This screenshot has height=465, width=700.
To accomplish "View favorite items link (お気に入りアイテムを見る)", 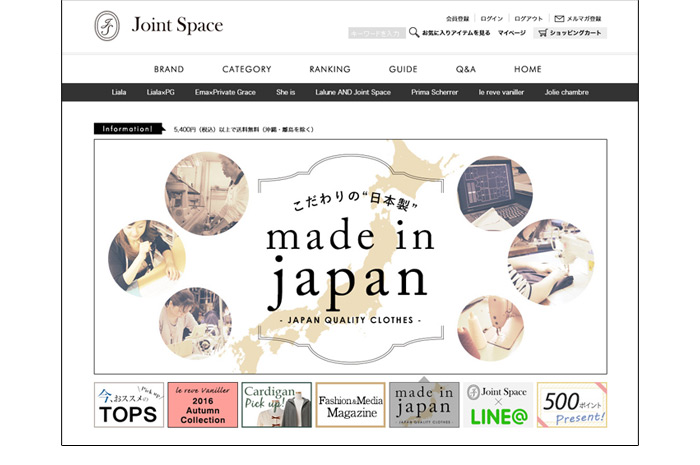I will pos(456,33).
